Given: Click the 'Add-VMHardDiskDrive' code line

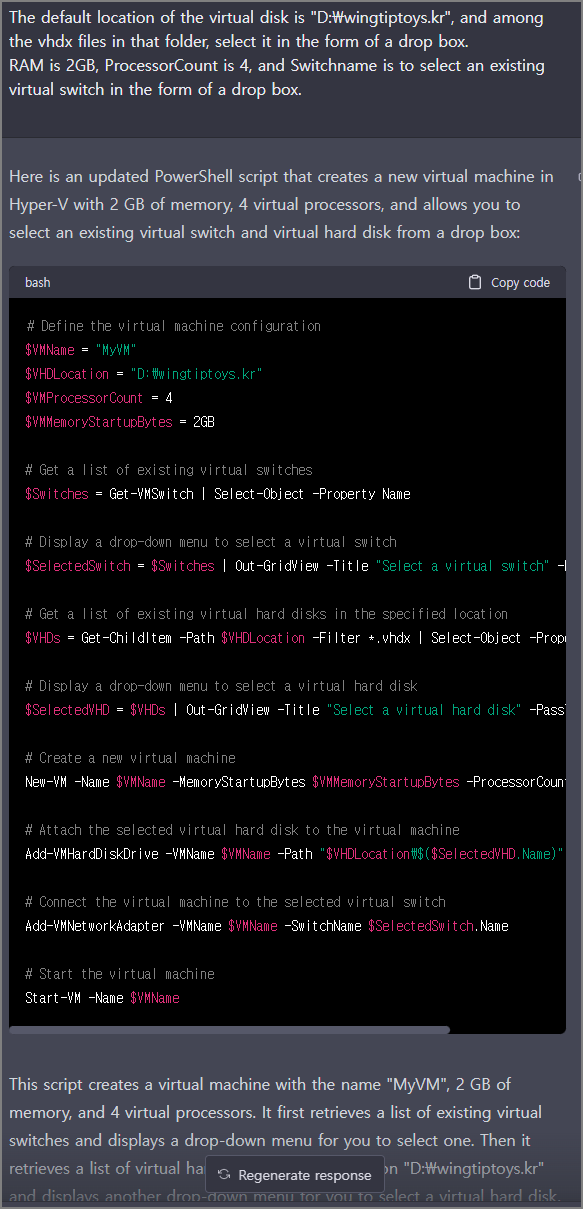Looking at the screenshot, I should coord(295,854).
